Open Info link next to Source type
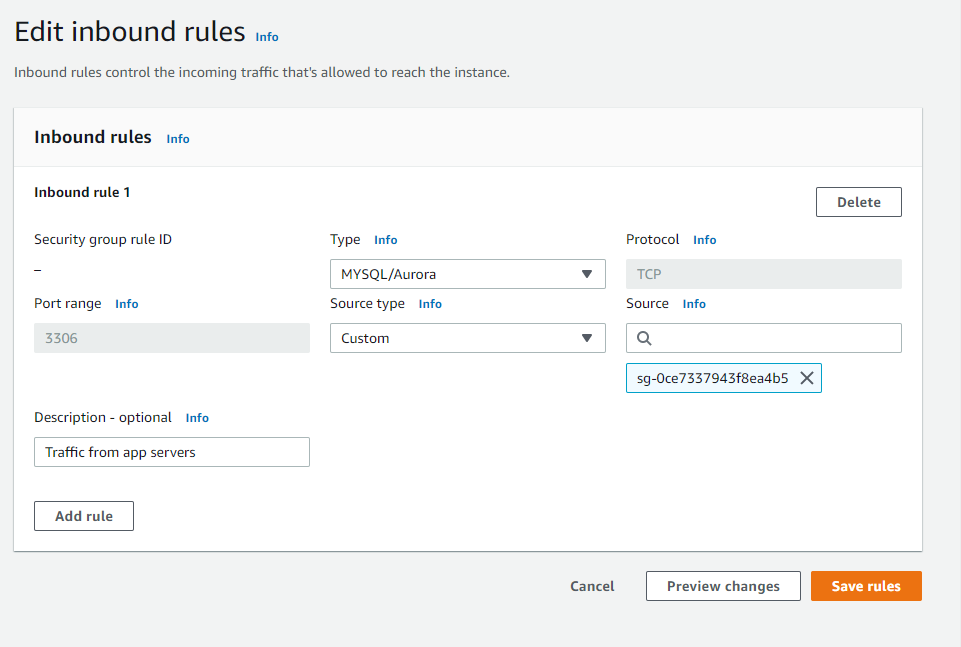This screenshot has width=961, height=647. pyautogui.click(x=430, y=304)
